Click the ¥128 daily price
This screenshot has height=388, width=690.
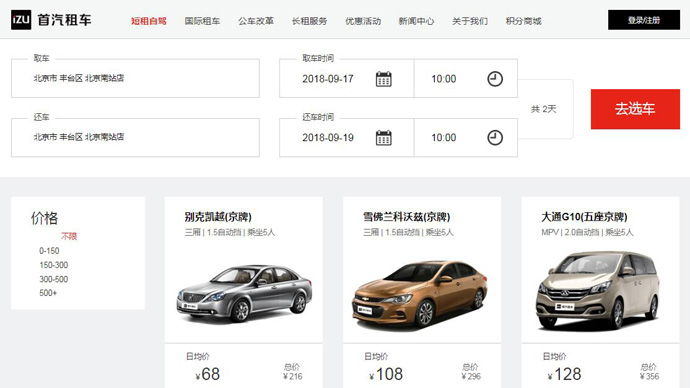(564, 374)
